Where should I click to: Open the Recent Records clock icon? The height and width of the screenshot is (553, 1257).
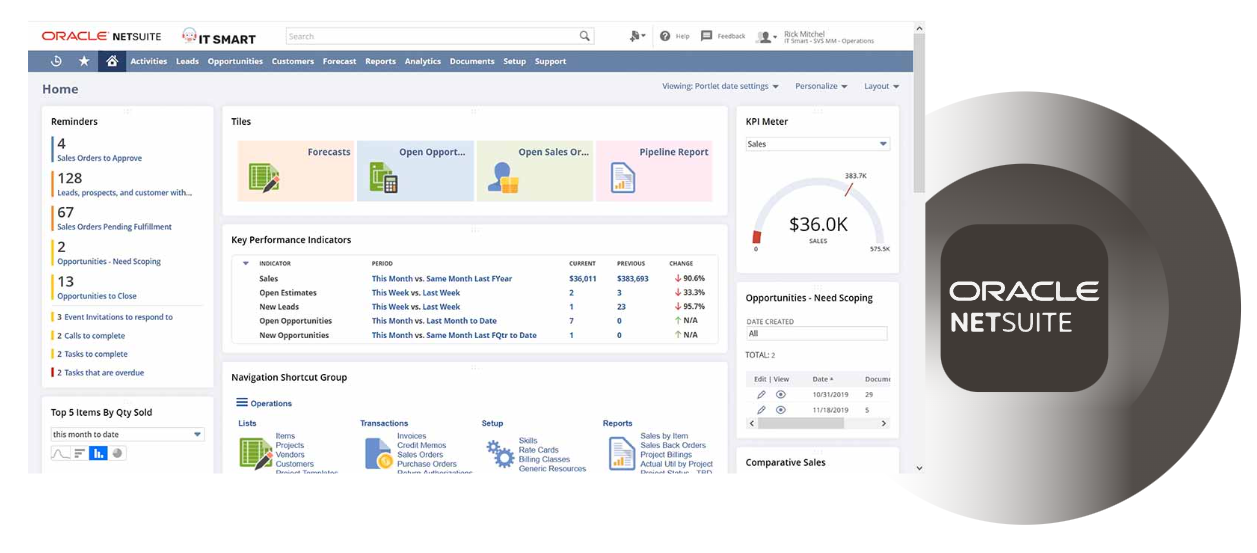56,61
